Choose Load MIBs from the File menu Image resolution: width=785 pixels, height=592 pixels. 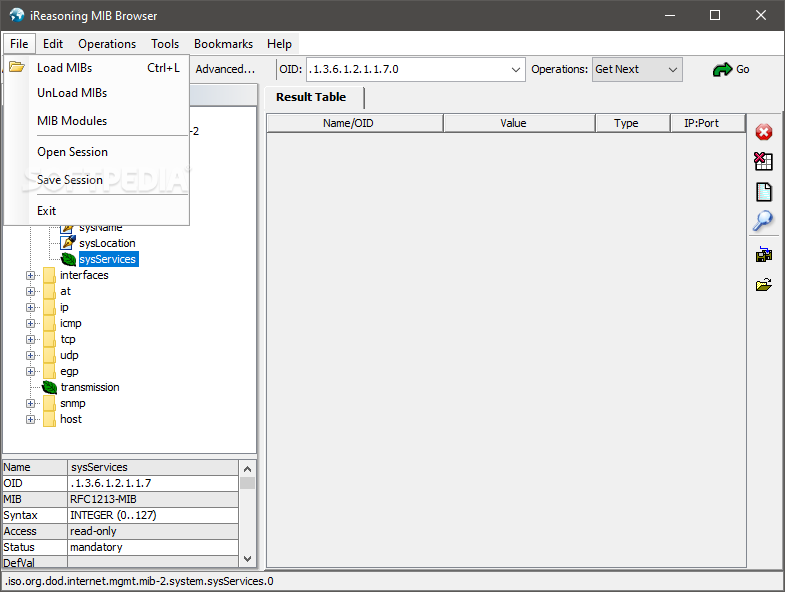pos(97,68)
